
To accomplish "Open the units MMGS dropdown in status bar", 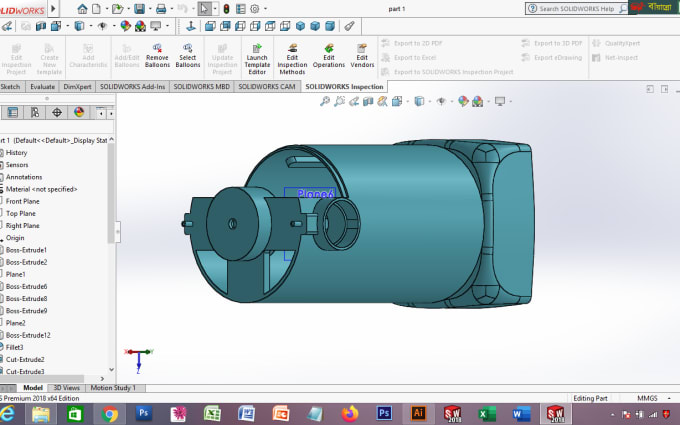I will [x=669, y=398].
